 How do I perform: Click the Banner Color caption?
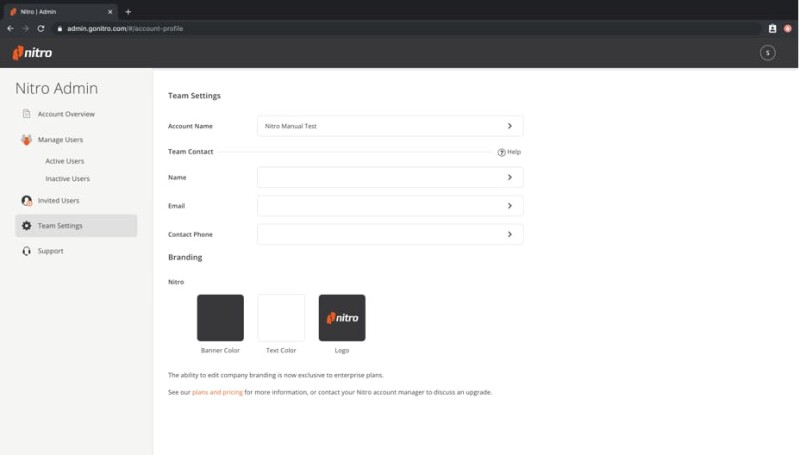[x=220, y=350]
